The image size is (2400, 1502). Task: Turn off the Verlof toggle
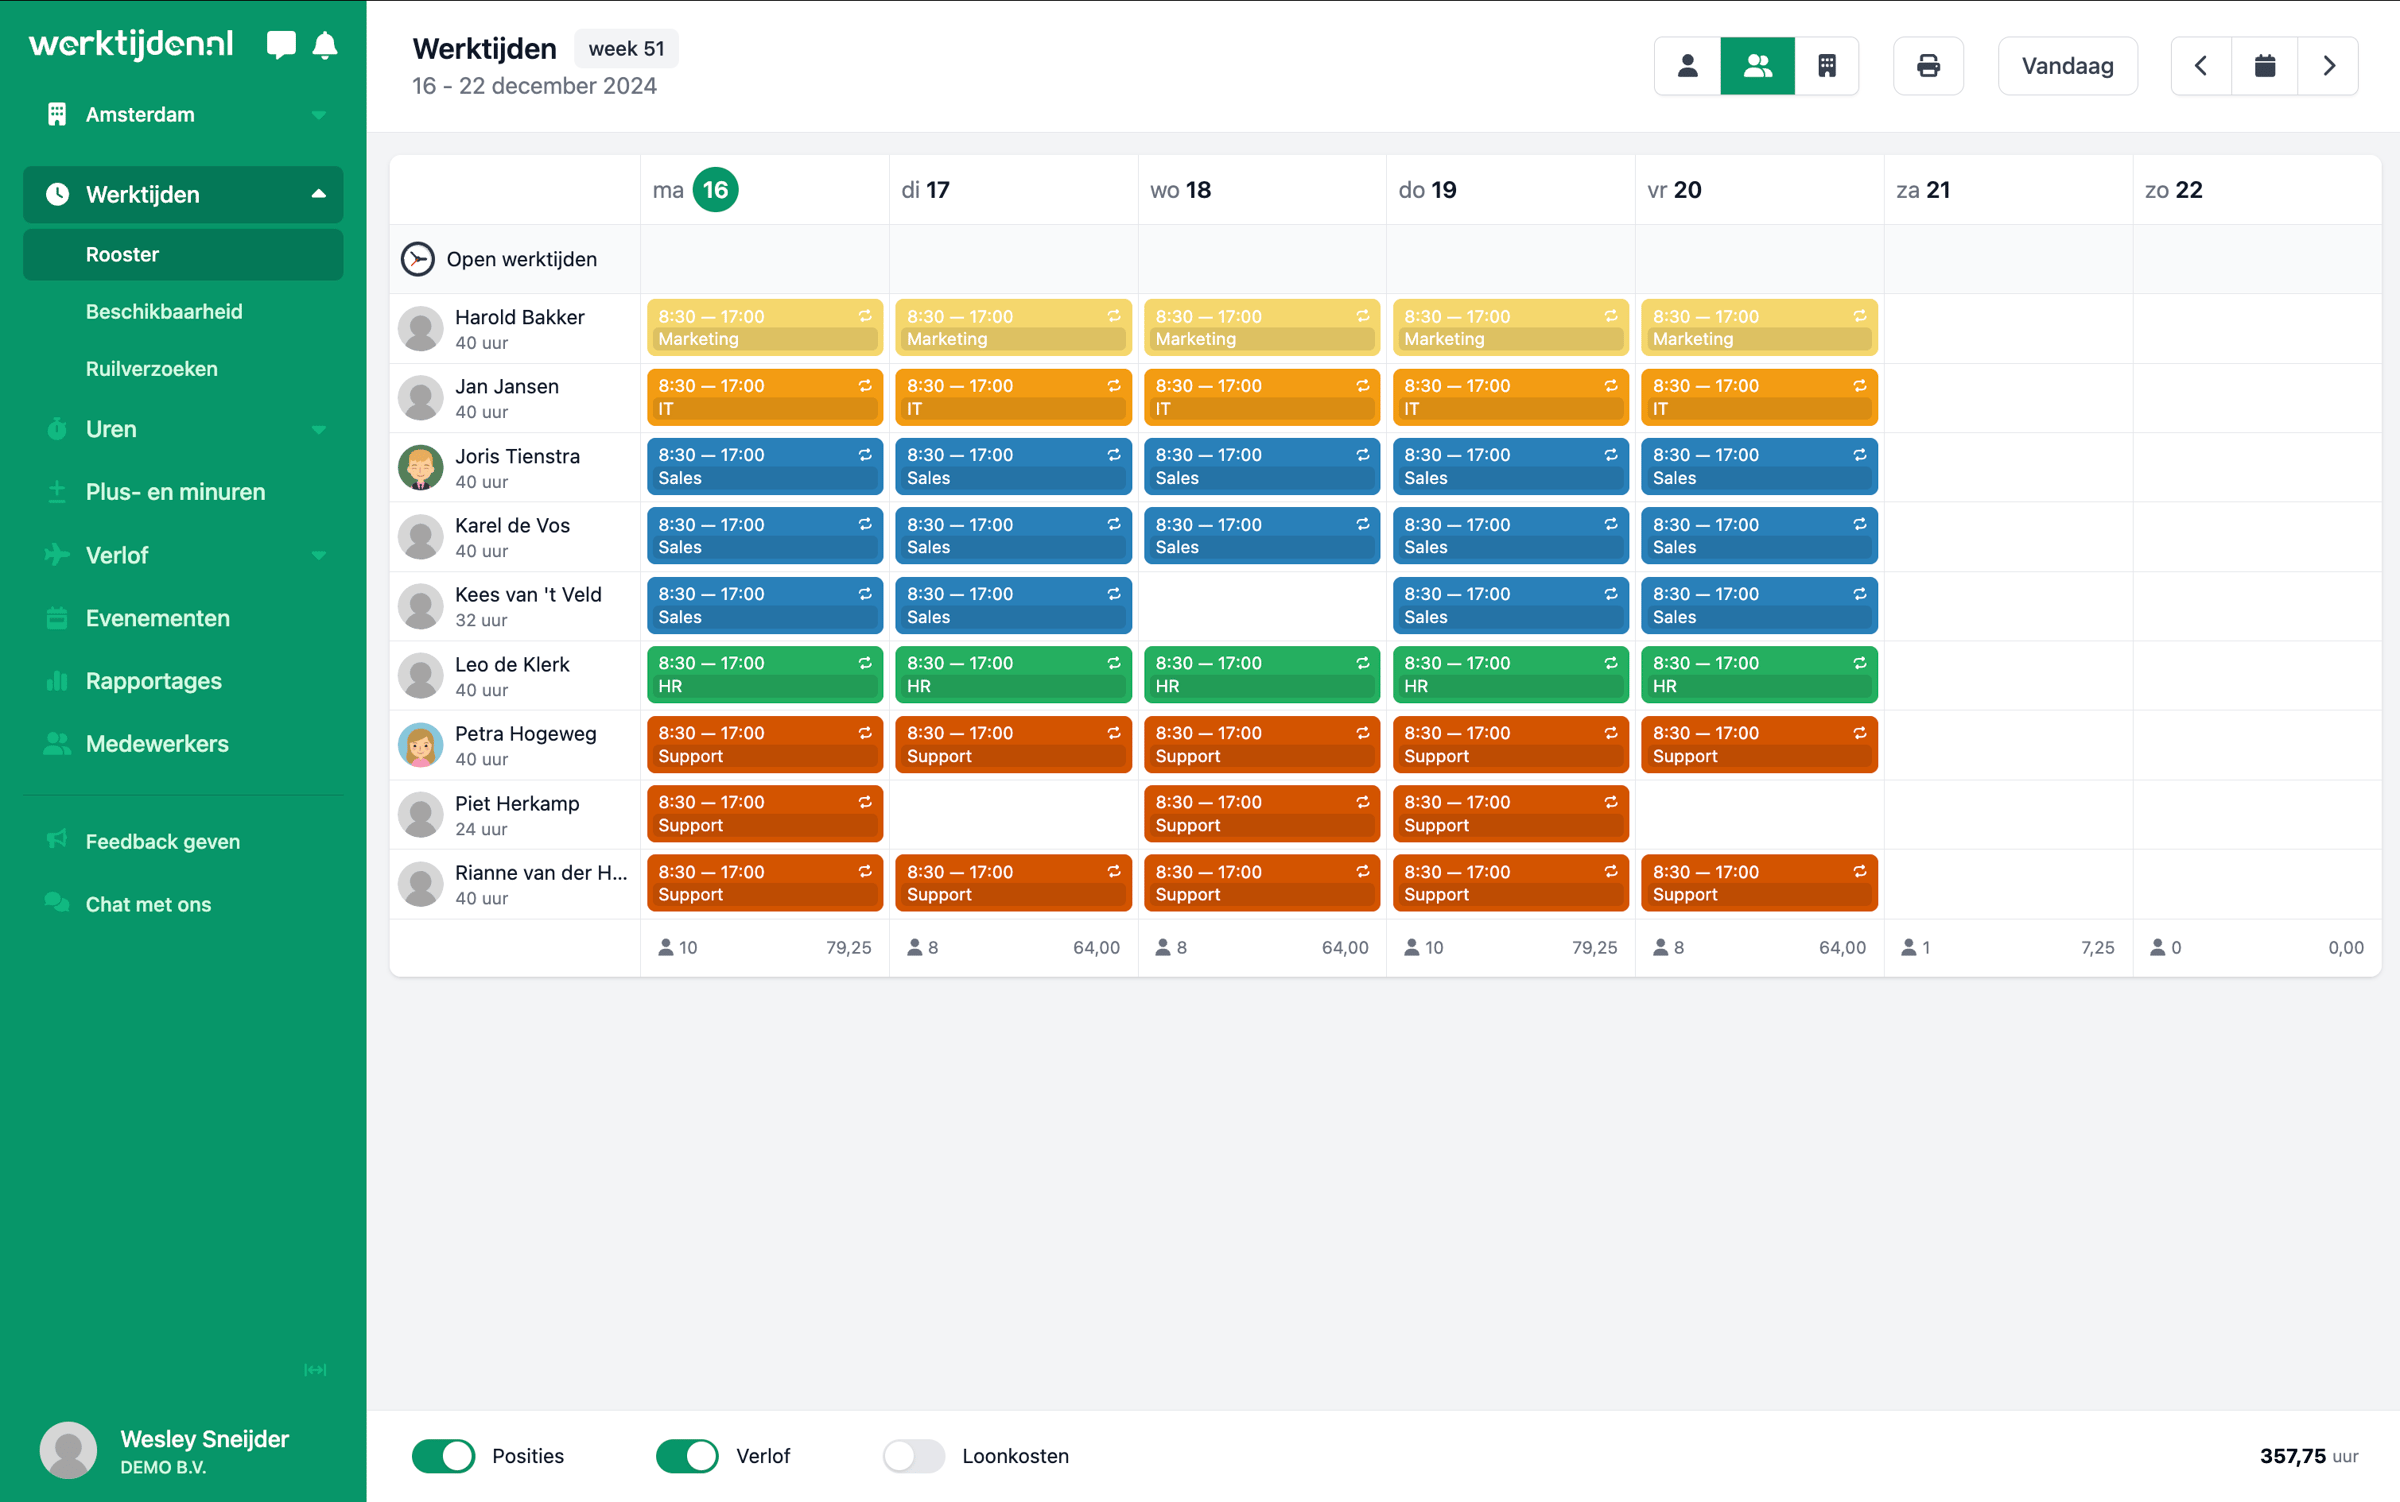[687, 1455]
